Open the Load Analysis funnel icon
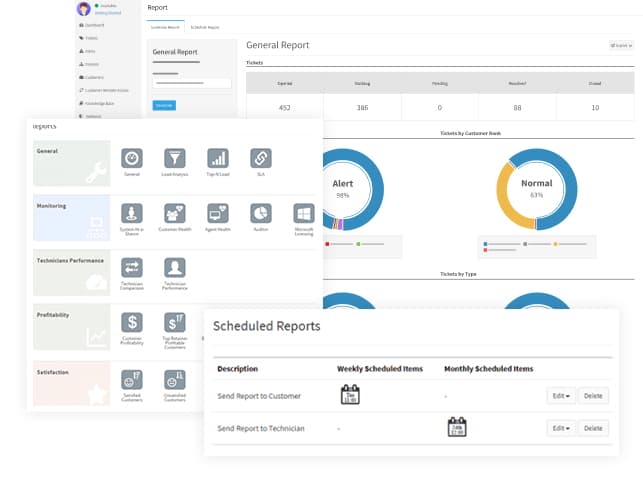The image size is (643, 488). (175, 158)
